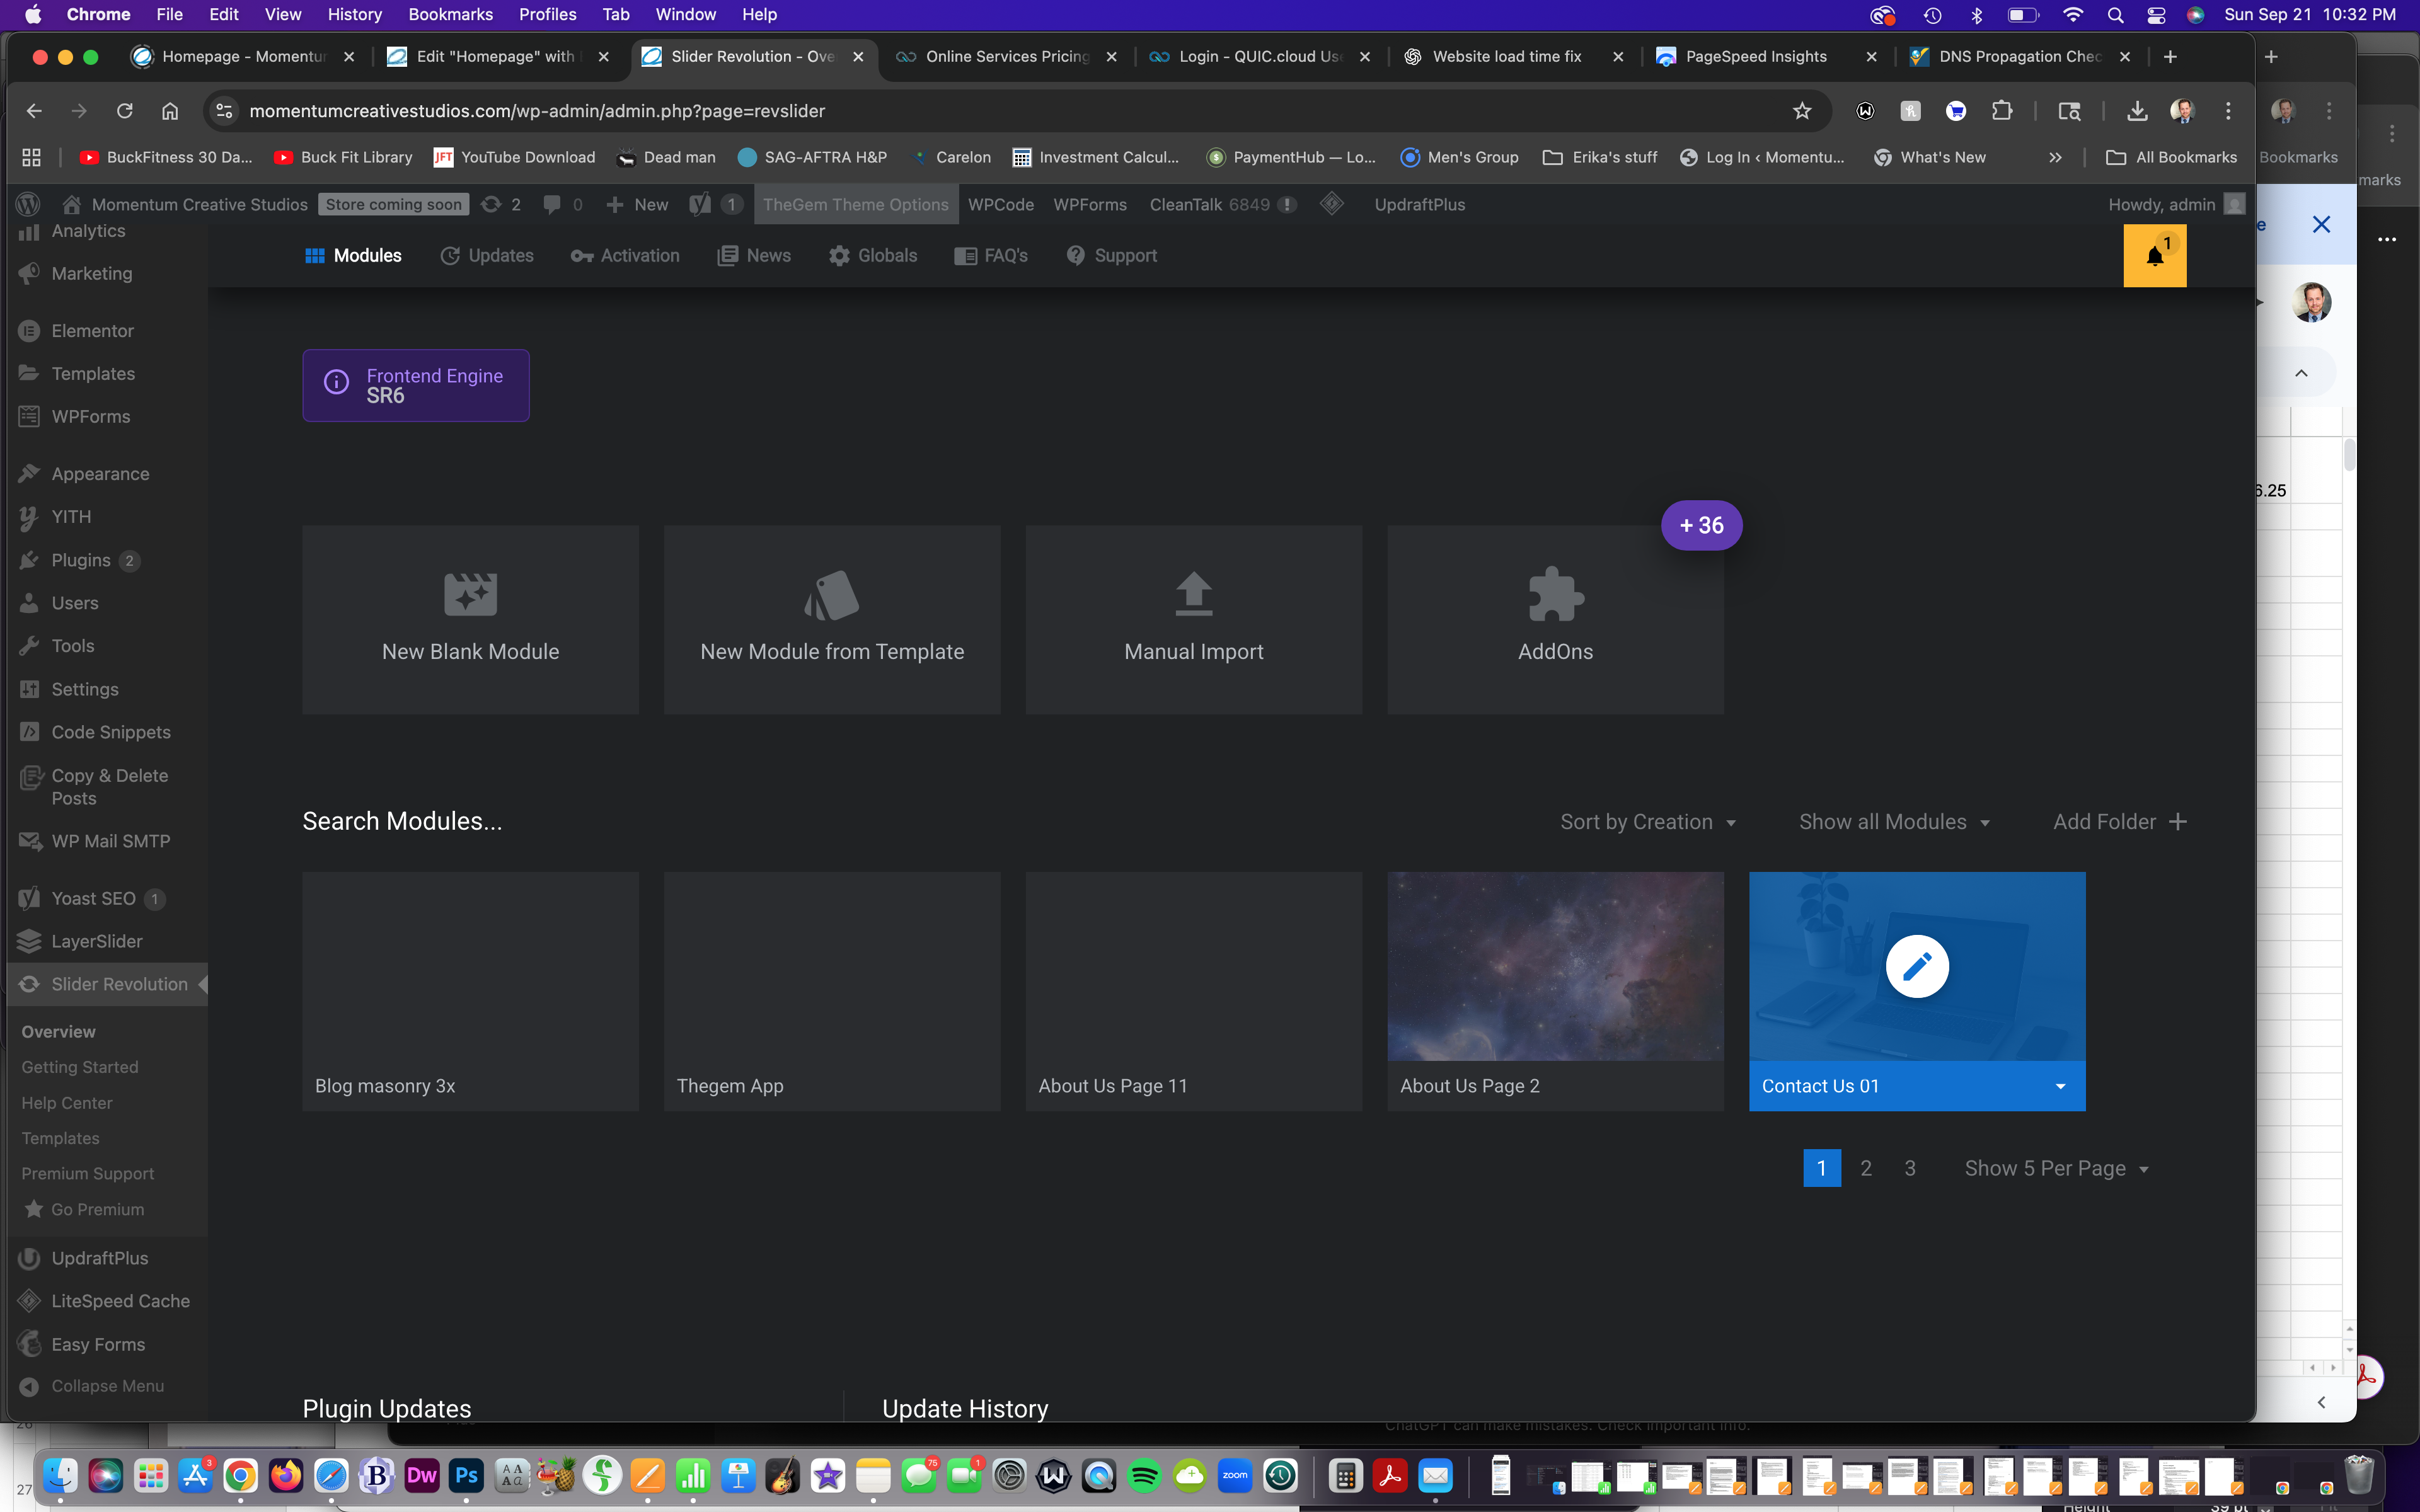The width and height of the screenshot is (2420, 1512).
Task: Open the AddOns puzzle icon
Action: pyautogui.click(x=1555, y=594)
